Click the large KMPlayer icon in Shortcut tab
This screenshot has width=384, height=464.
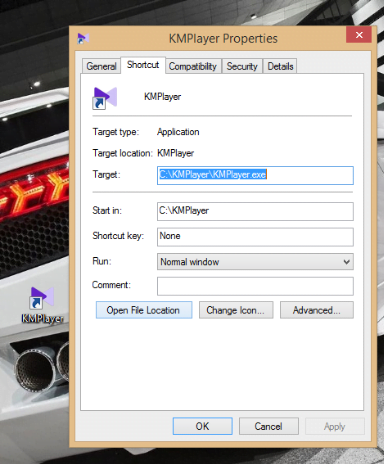pyautogui.click(x=104, y=98)
